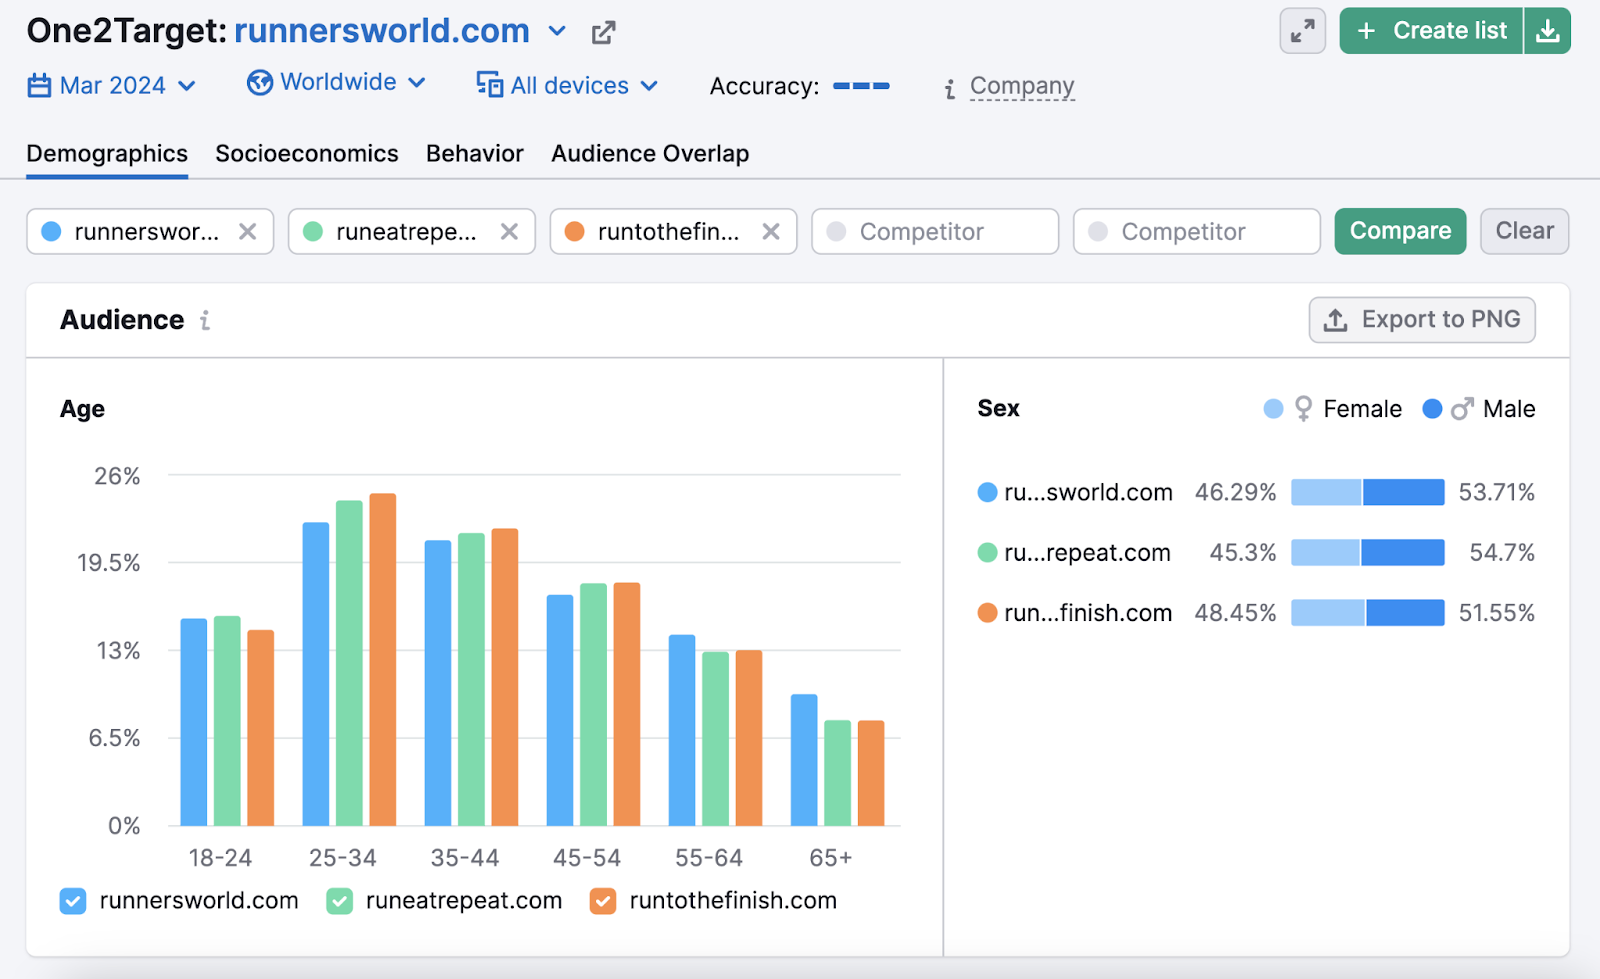Click run...finish.com sex split bar
Viewport: 1600px width, 979px height.
coord(1368,612)
